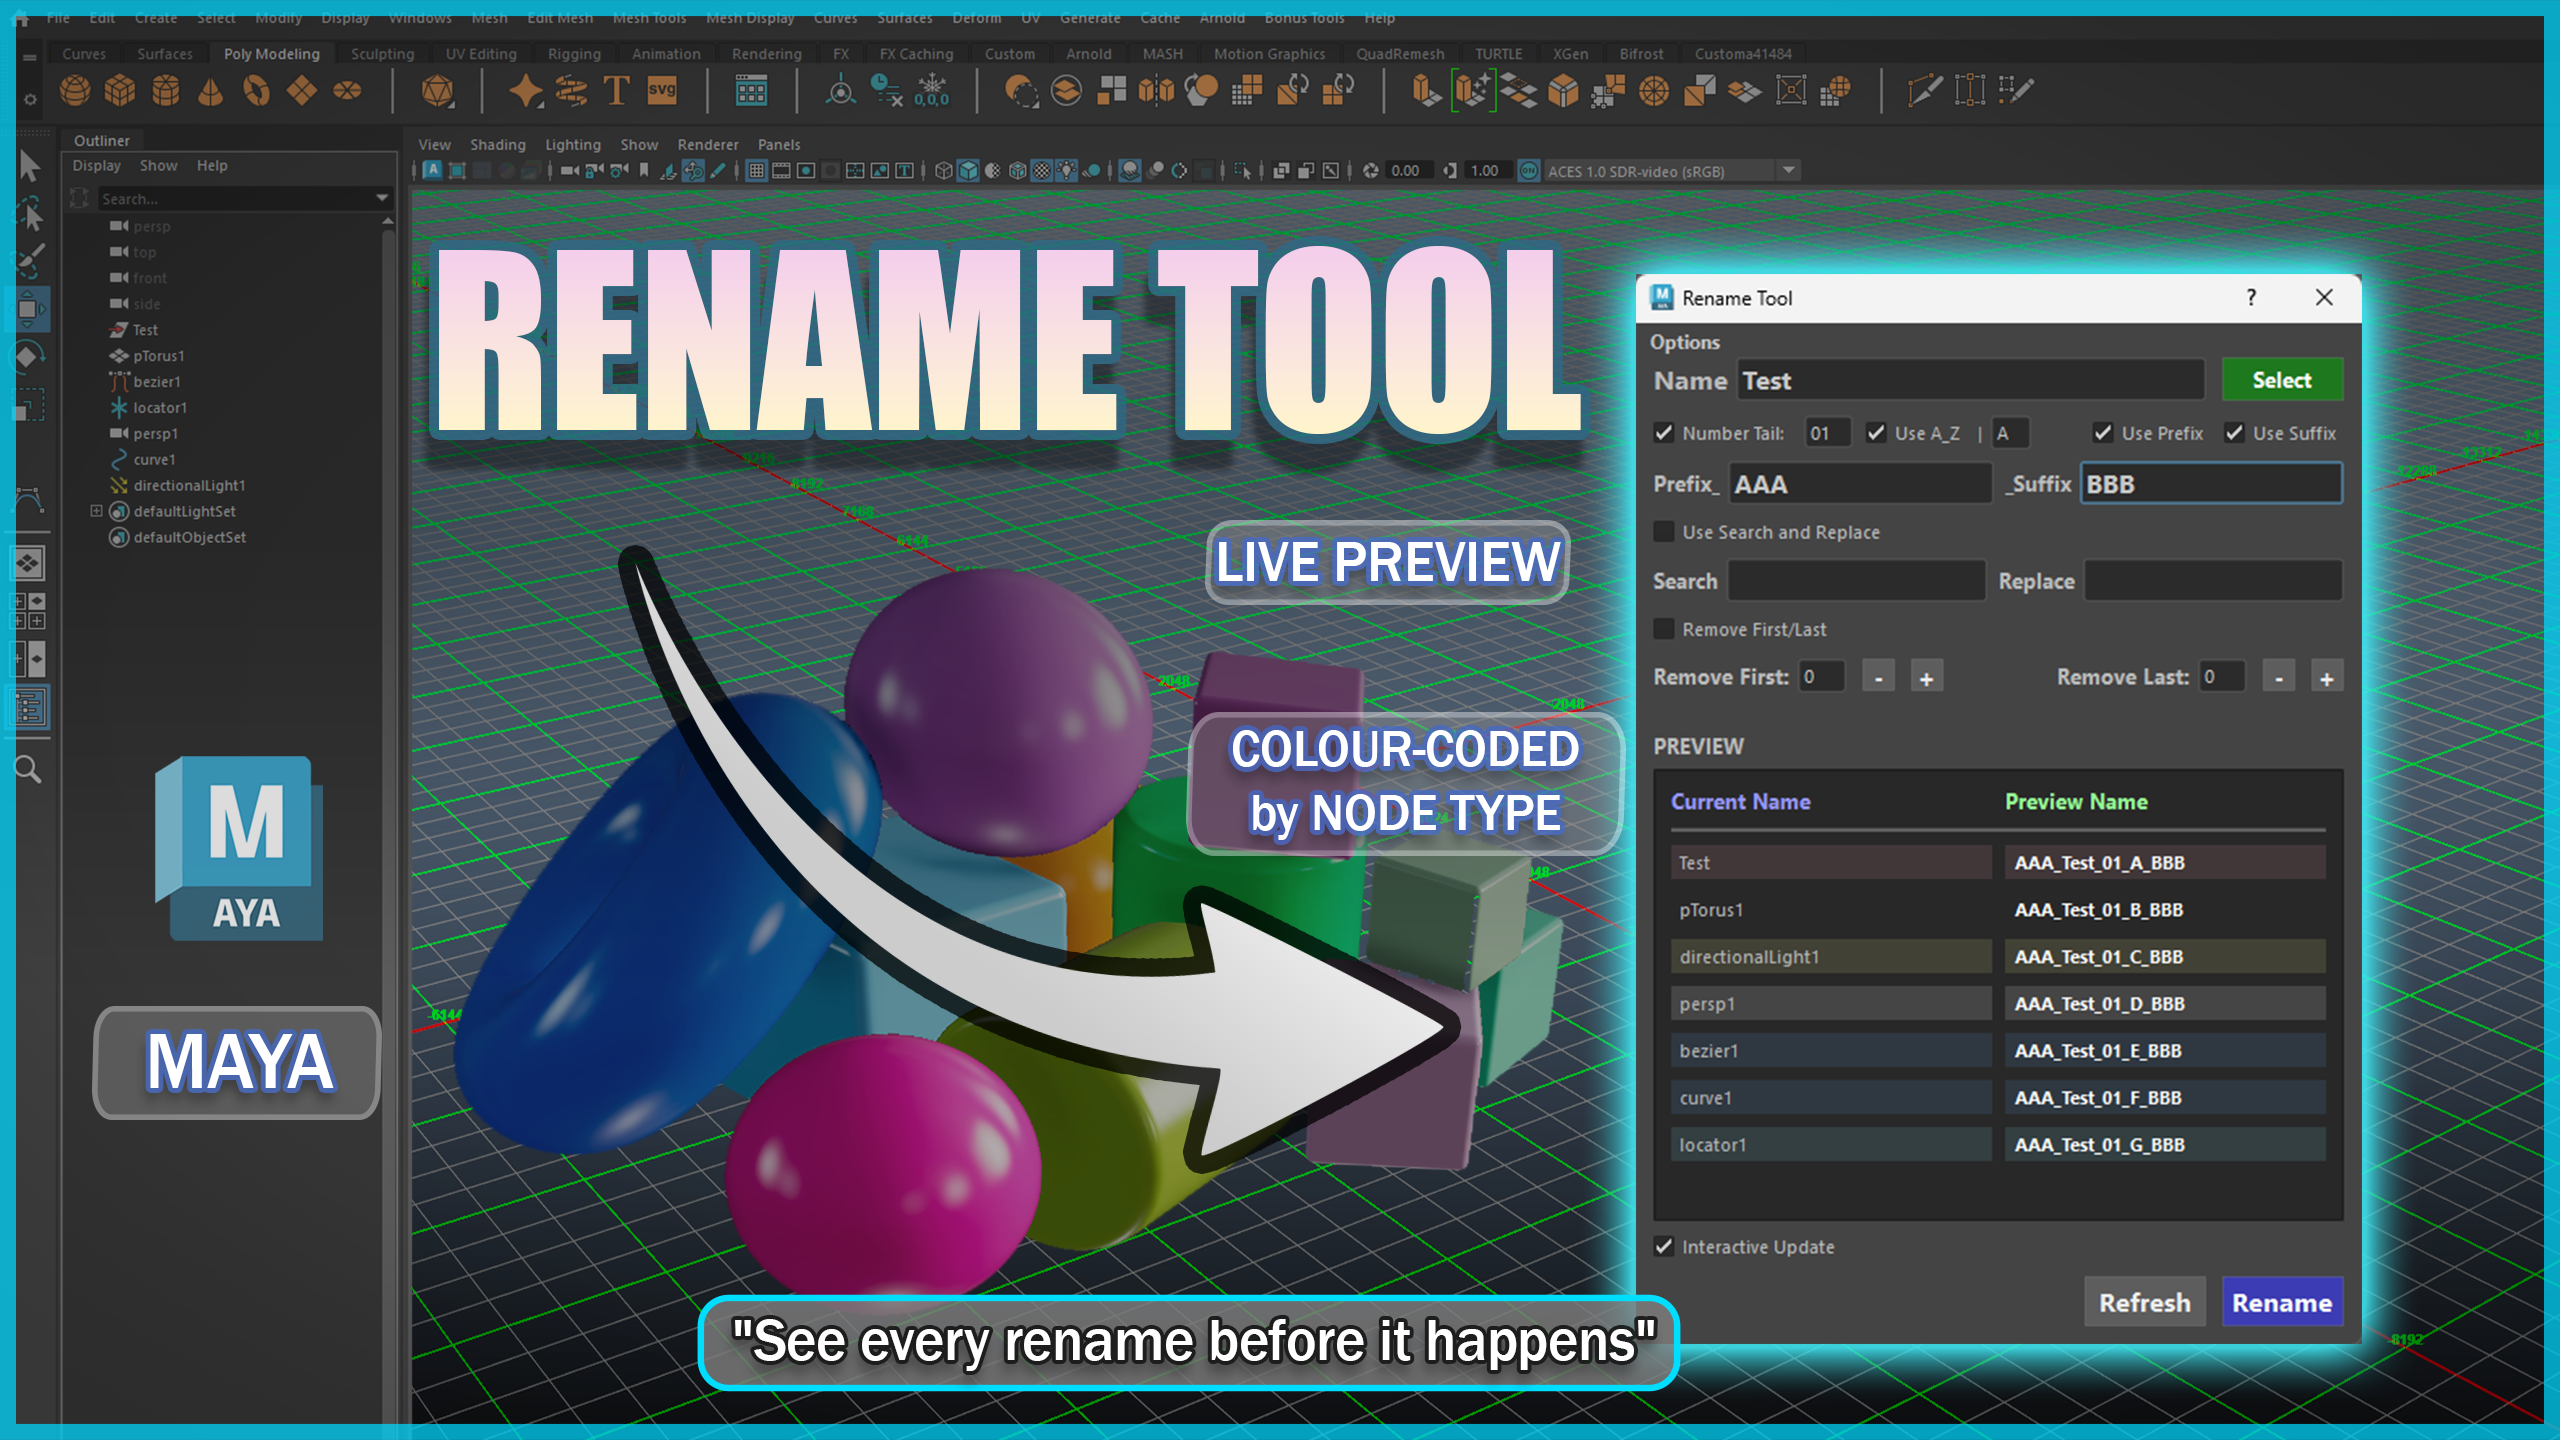The image size is (2560, 1440).
Task: Click the platonic solid shelf icon
Action: [437, 91]
